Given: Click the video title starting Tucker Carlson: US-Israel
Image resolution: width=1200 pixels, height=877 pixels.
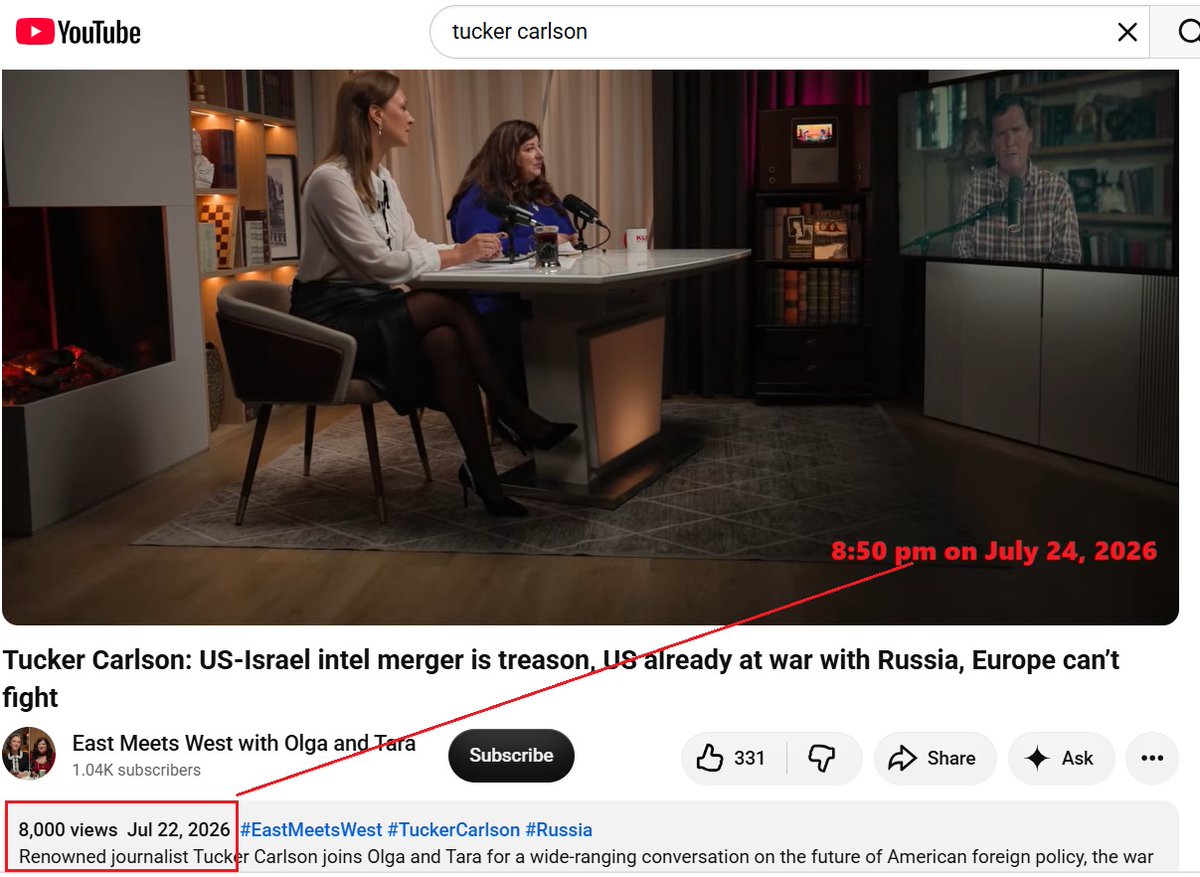Looking at the screenshot, I should [561, 678].
